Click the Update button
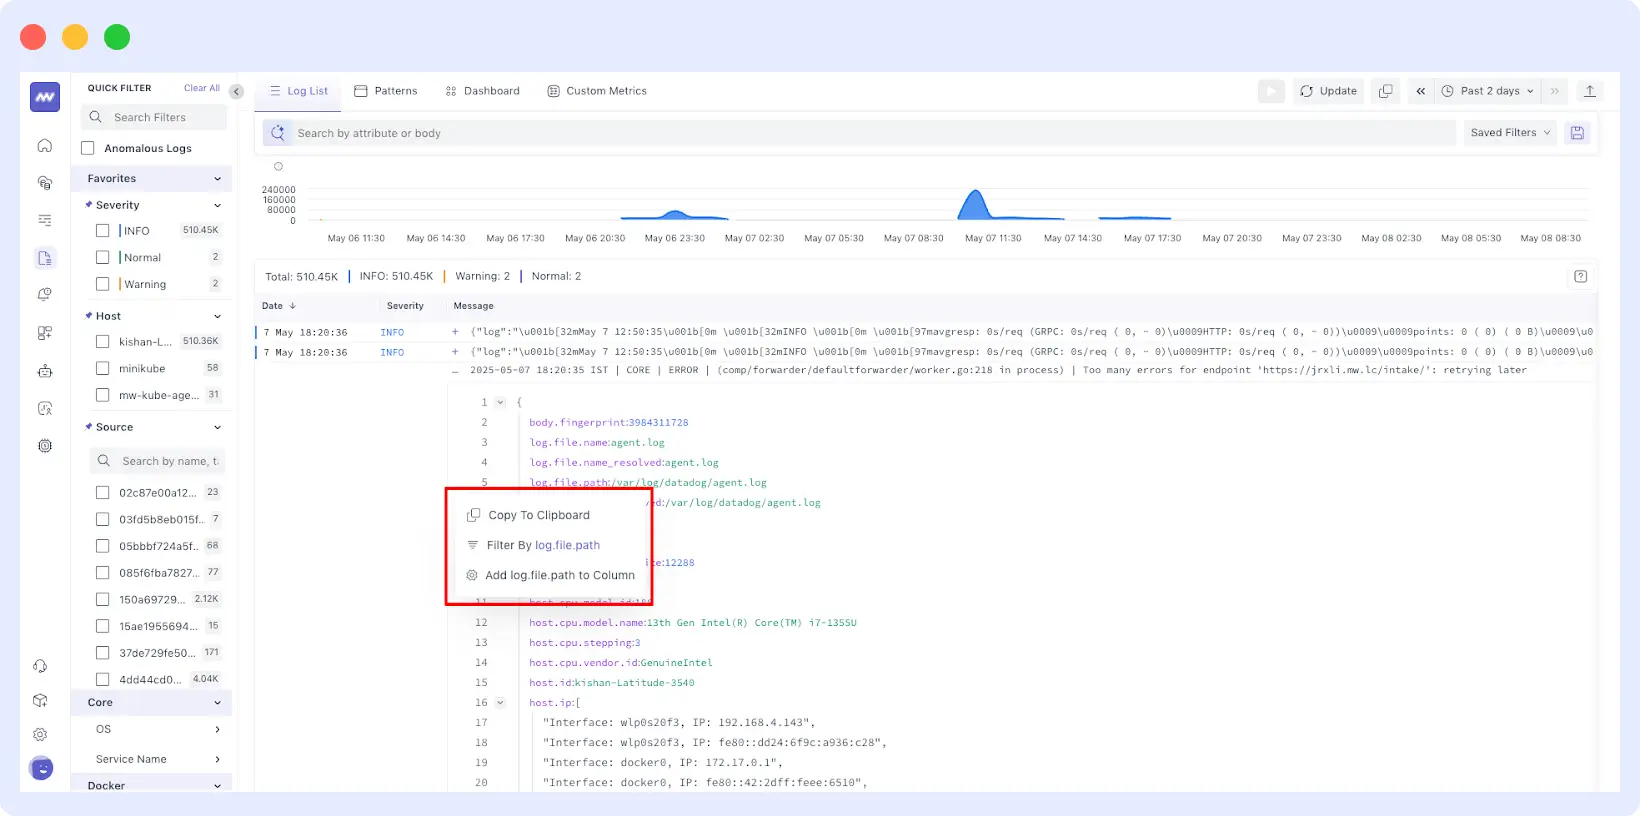The width and height of the screenshot is (1640, 816). click(1329, 91)
